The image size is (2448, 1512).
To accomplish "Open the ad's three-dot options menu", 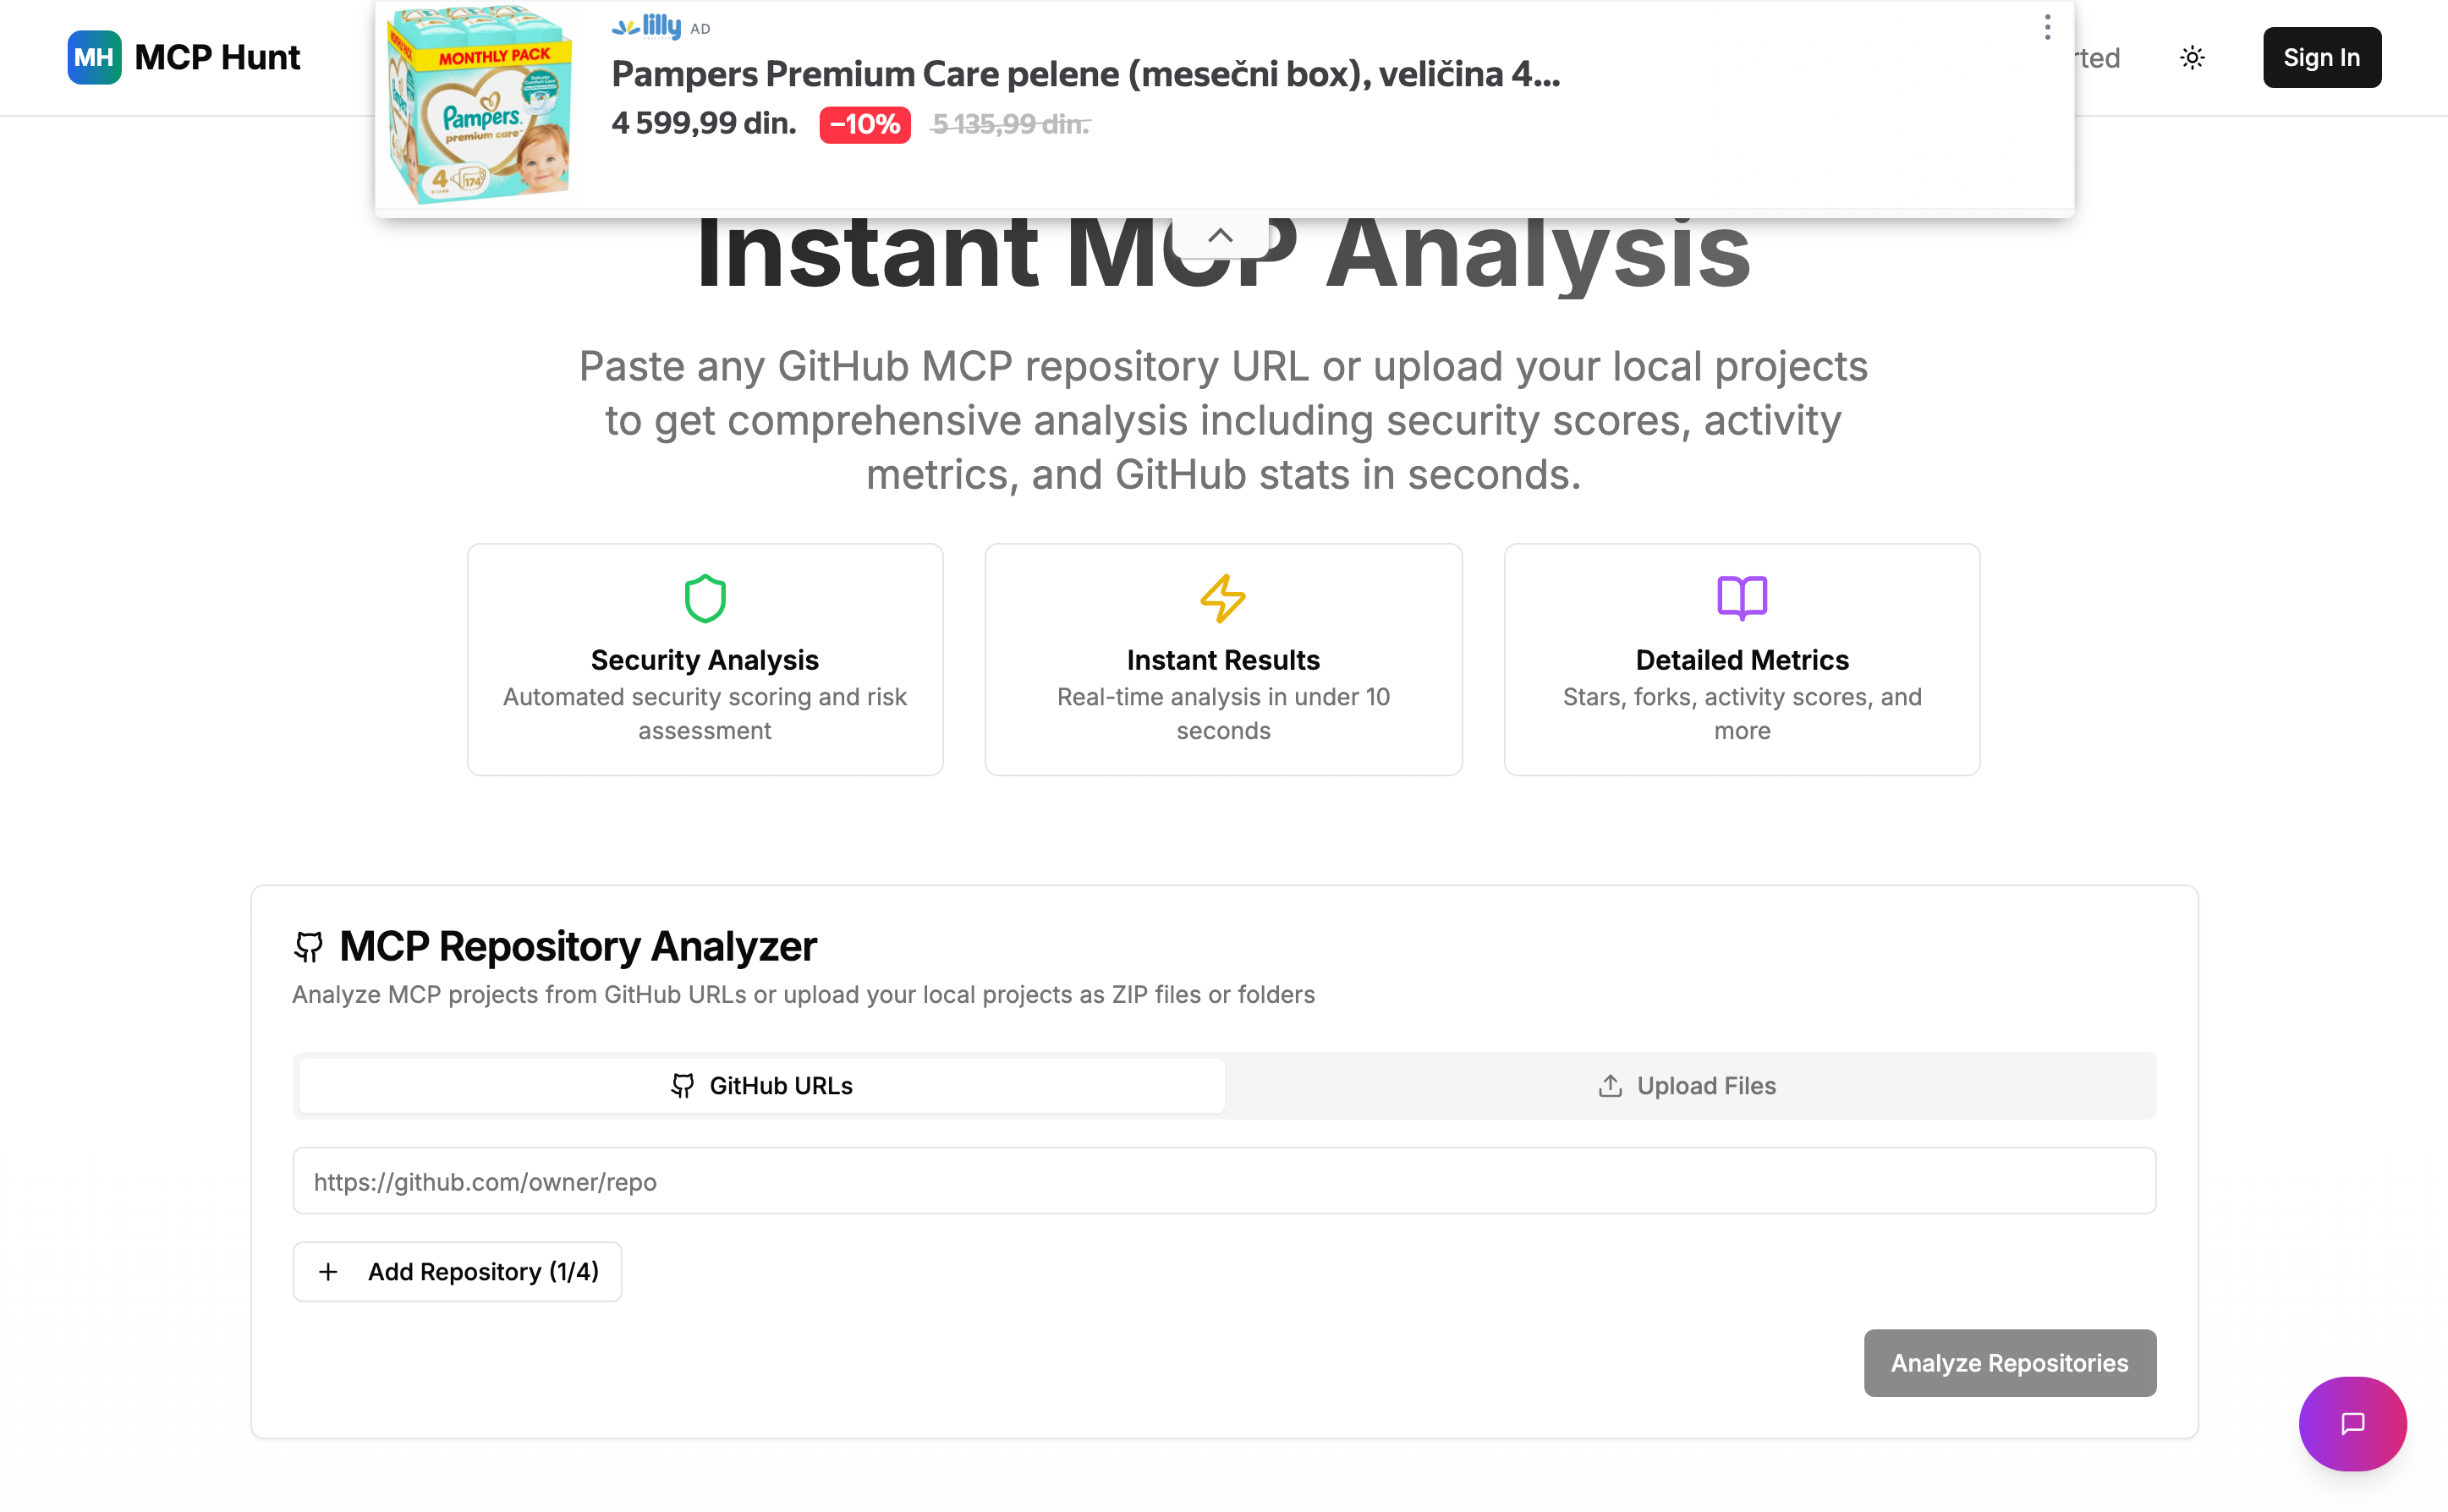I will (x=2047, y=28).
